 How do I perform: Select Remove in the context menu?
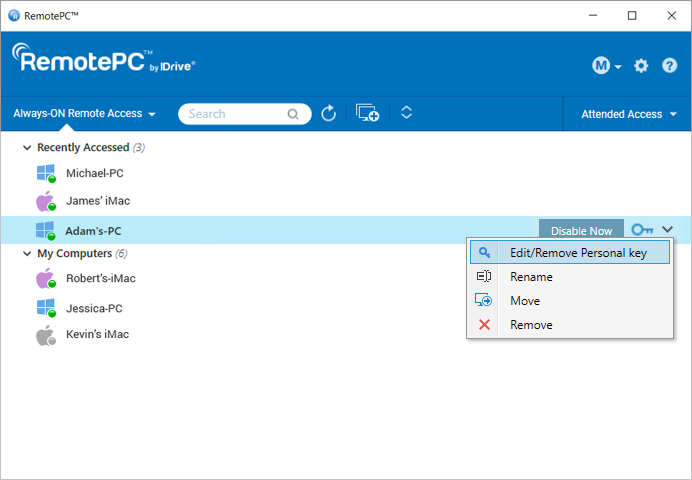tap(531, 325)
